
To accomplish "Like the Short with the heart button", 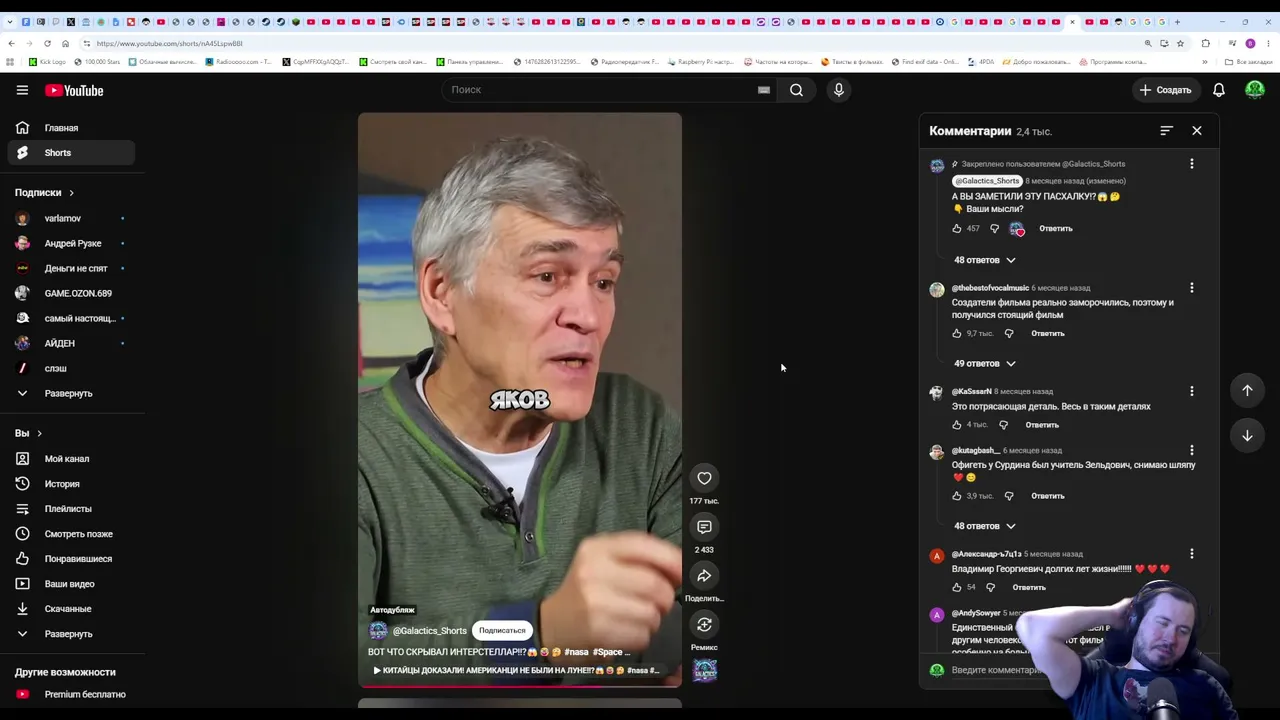I will point(704,478).
